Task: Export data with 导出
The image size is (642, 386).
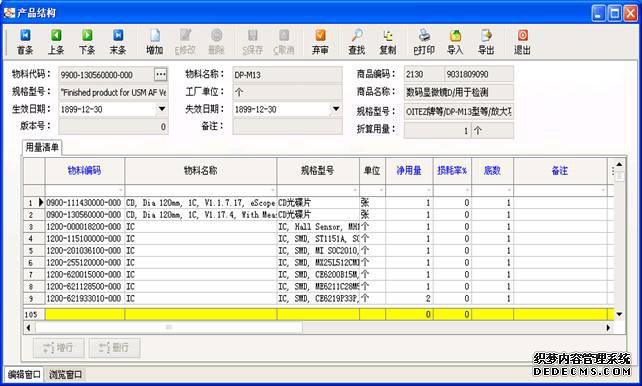Action: click(486, 42)
